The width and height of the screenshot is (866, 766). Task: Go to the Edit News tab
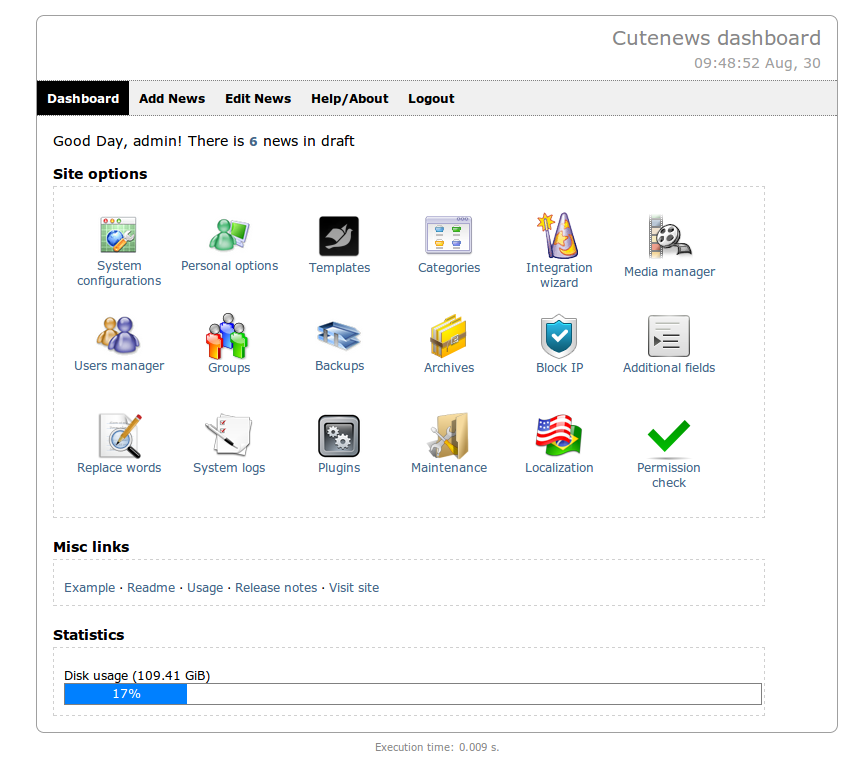(258, 99)
